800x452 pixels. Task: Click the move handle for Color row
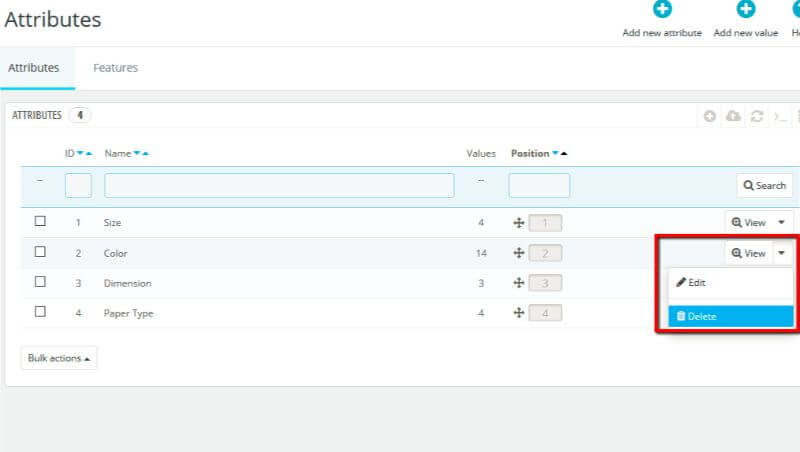(x=518, y=253)
